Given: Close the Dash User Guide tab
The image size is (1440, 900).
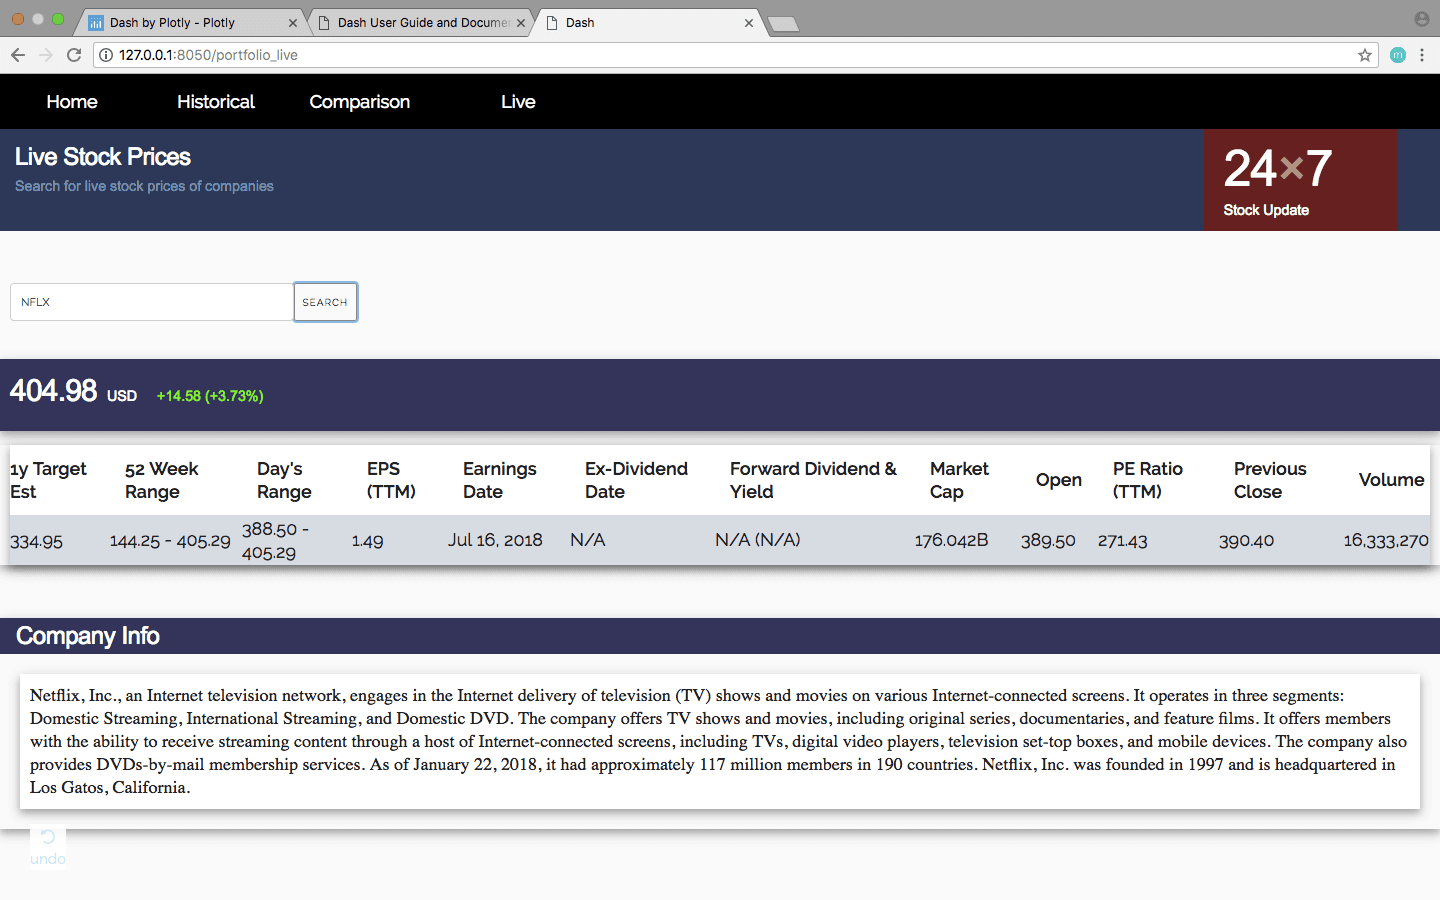Looking at the screenshot, I should [x=521, y=23].
